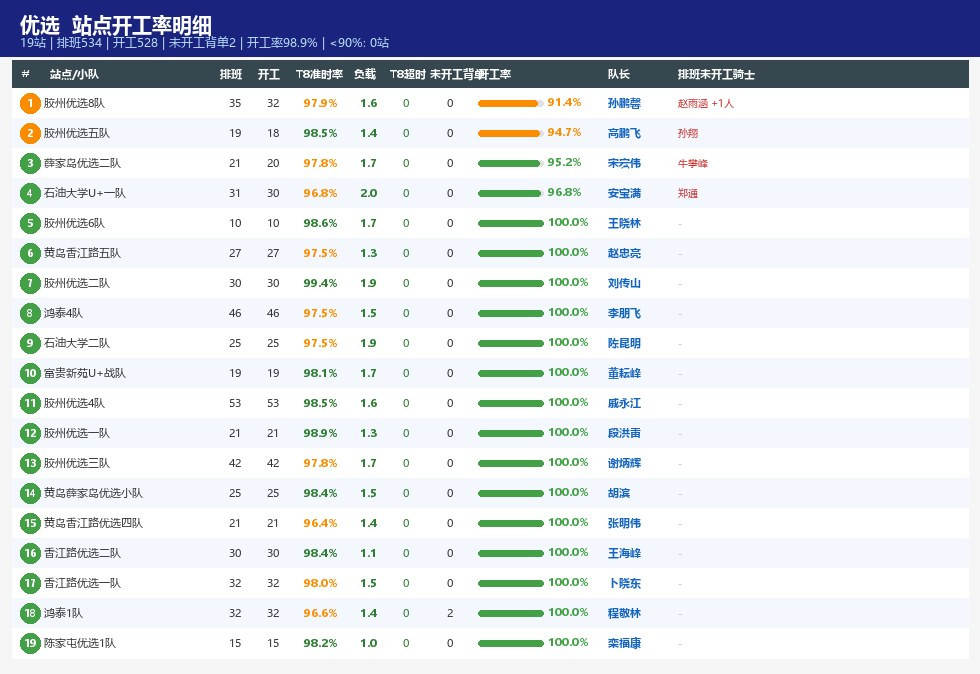The height and width of the screenshot is (674, 980).
Task: Sort by the 排班 column header
Action: tap(231, 74)
